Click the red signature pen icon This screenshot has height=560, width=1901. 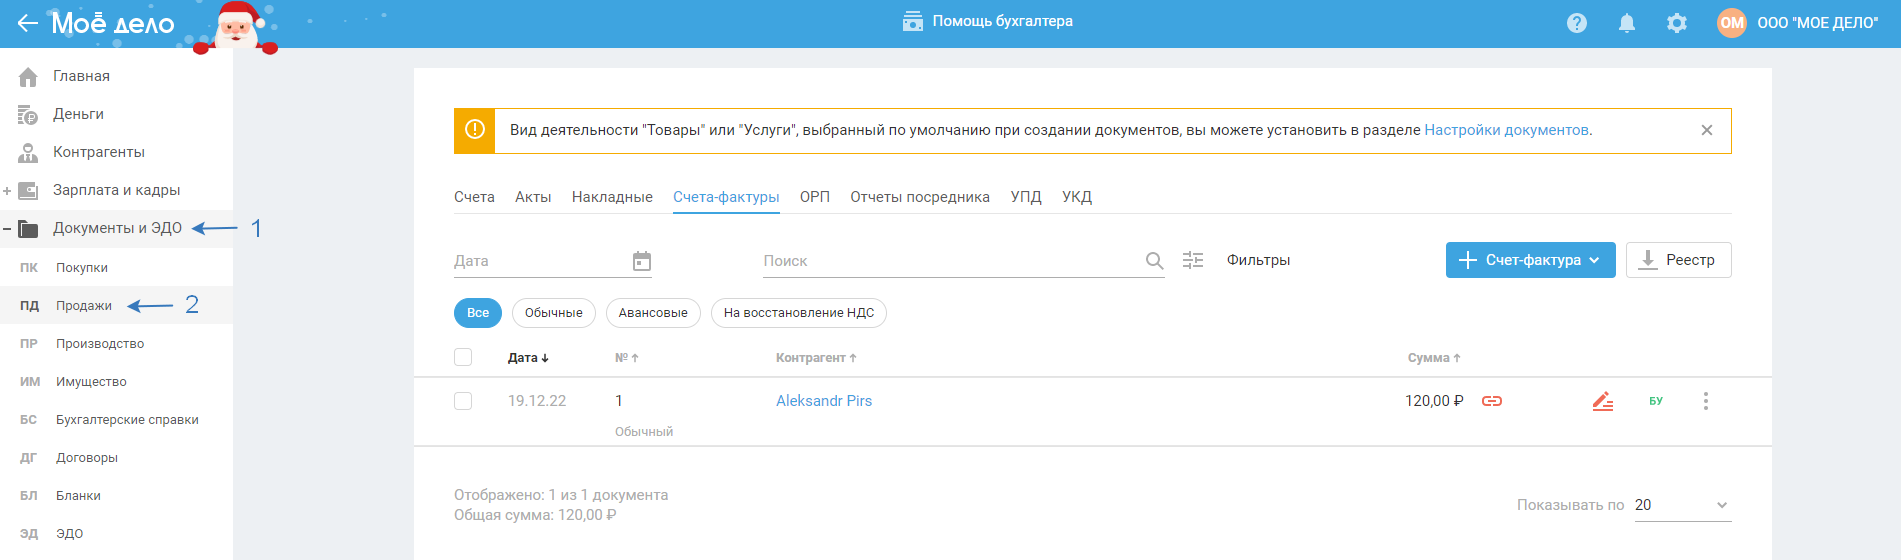1603,401
